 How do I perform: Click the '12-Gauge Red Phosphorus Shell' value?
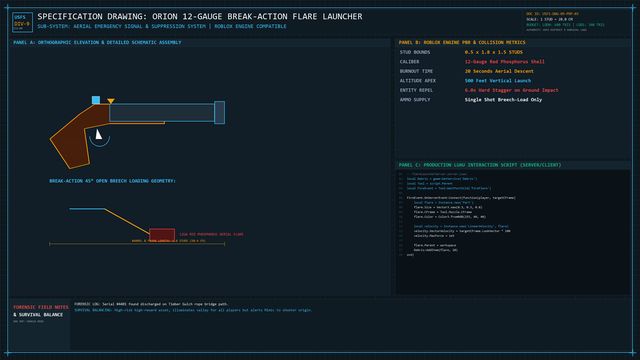click(504, 62)
